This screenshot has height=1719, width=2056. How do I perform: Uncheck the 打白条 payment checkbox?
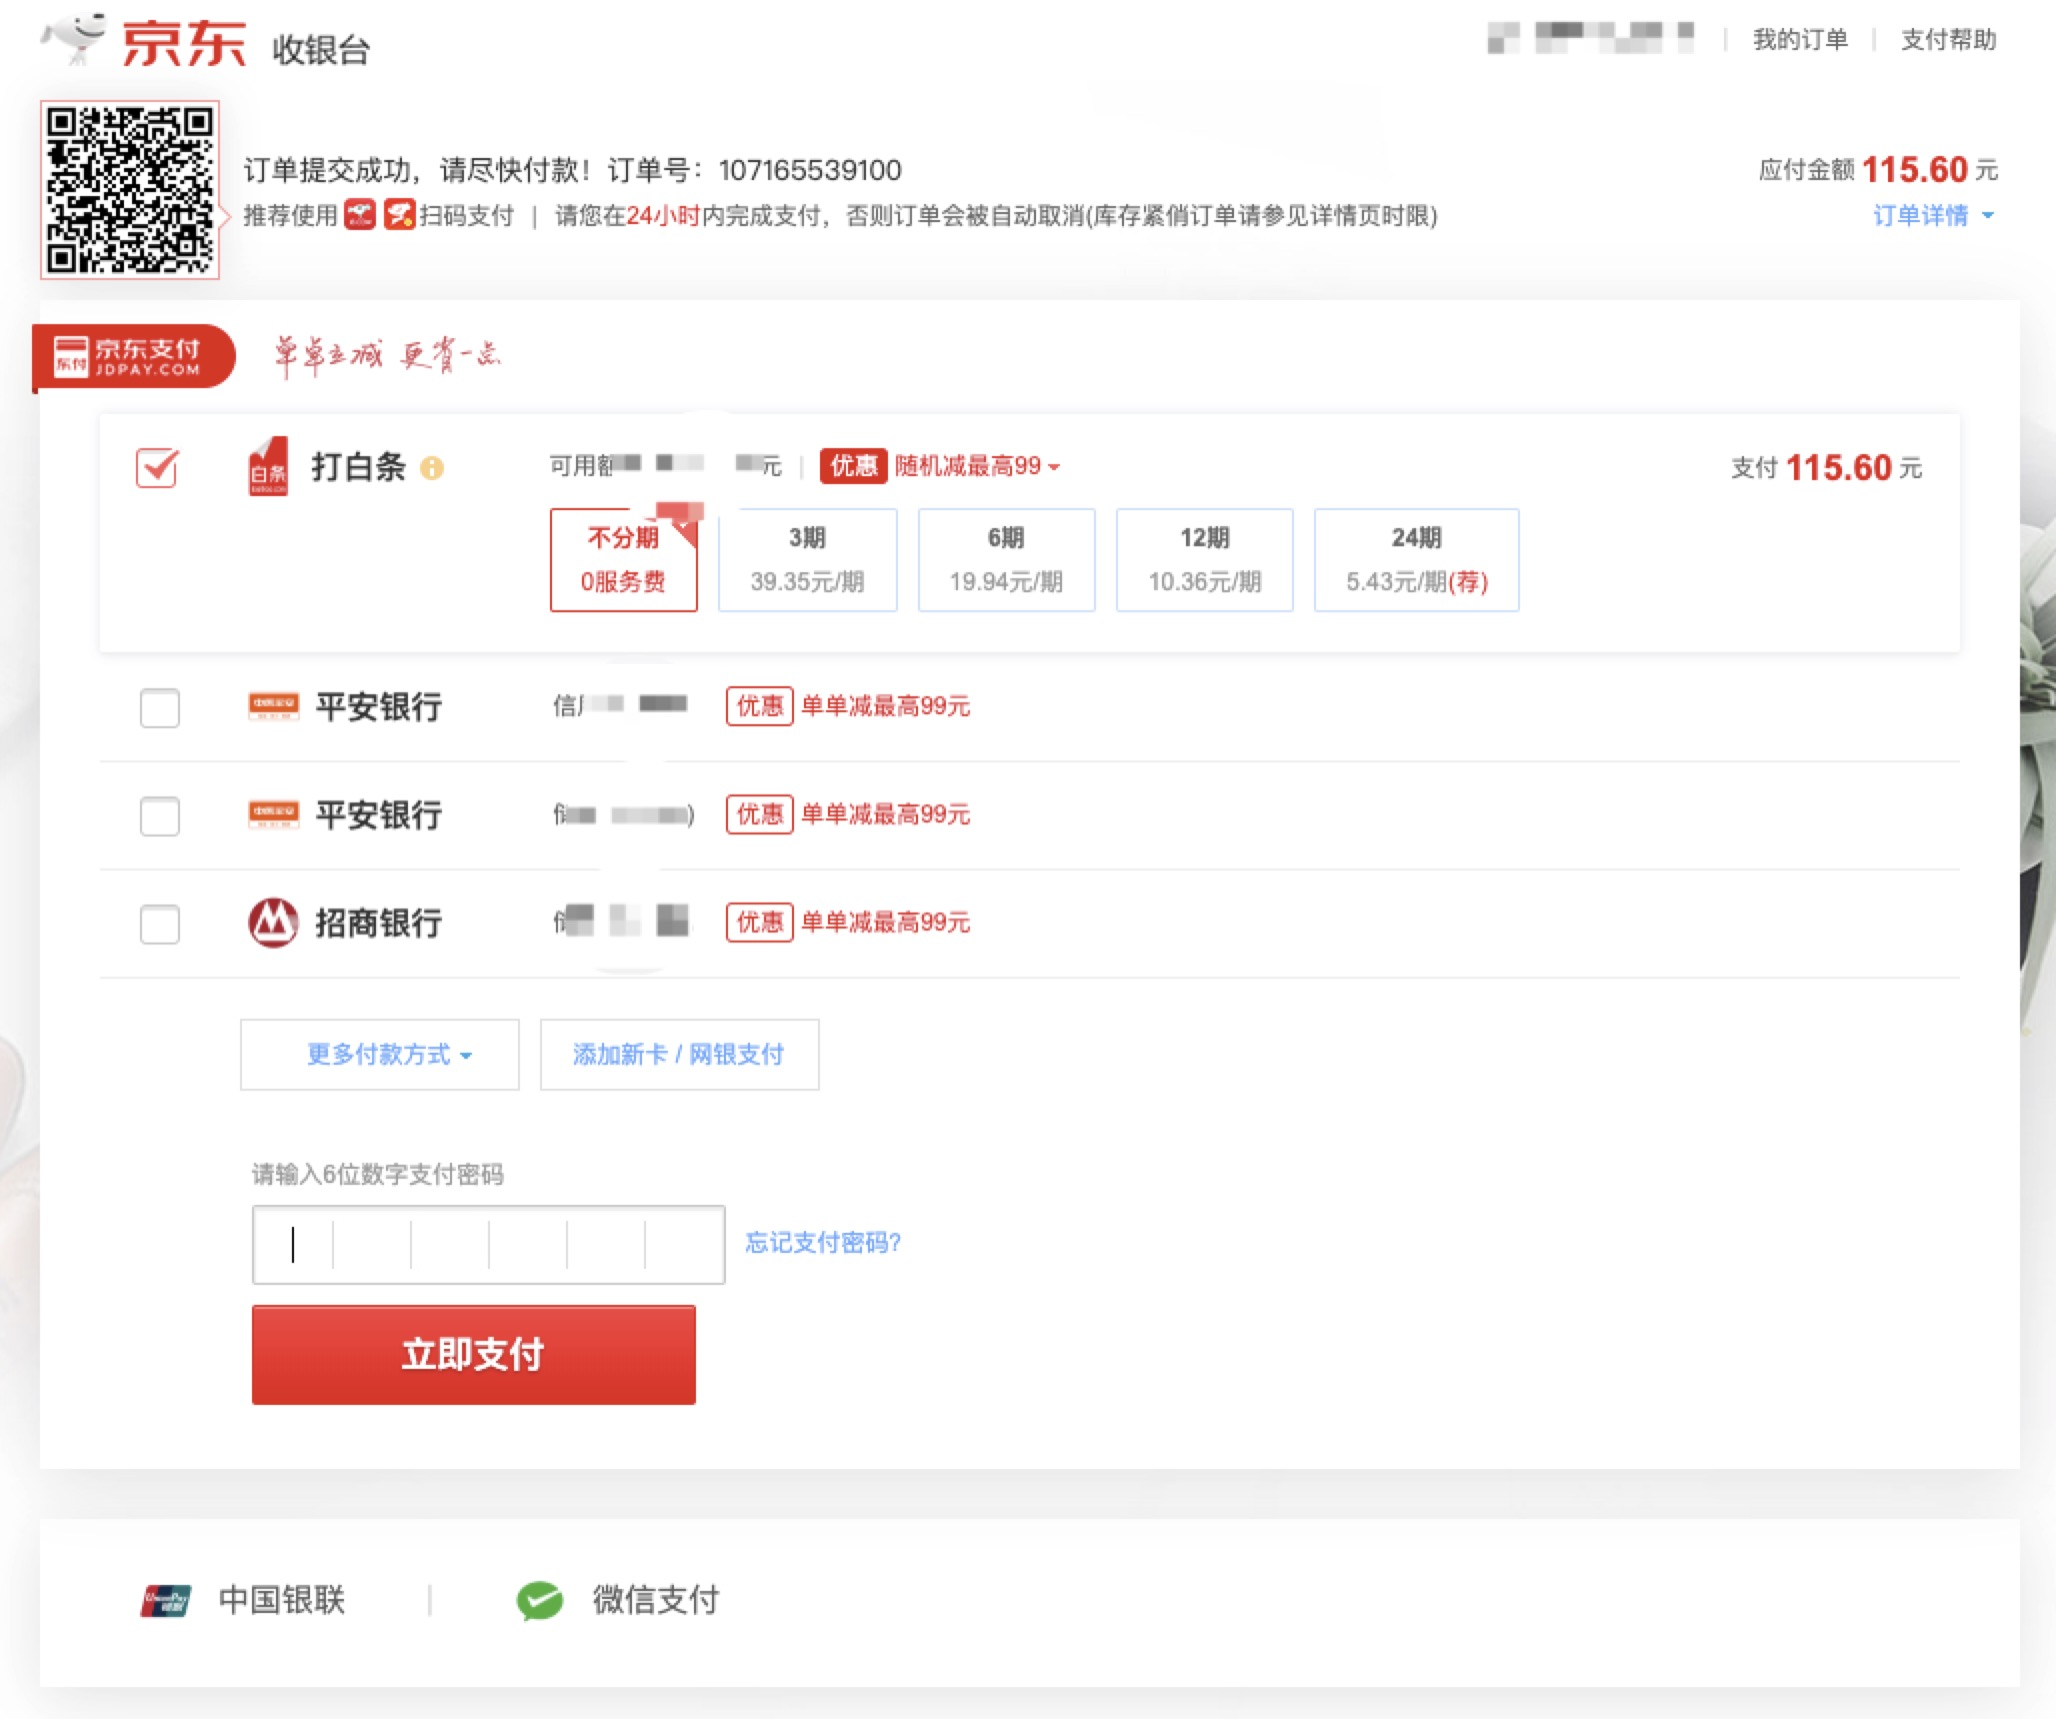point(158,467)
